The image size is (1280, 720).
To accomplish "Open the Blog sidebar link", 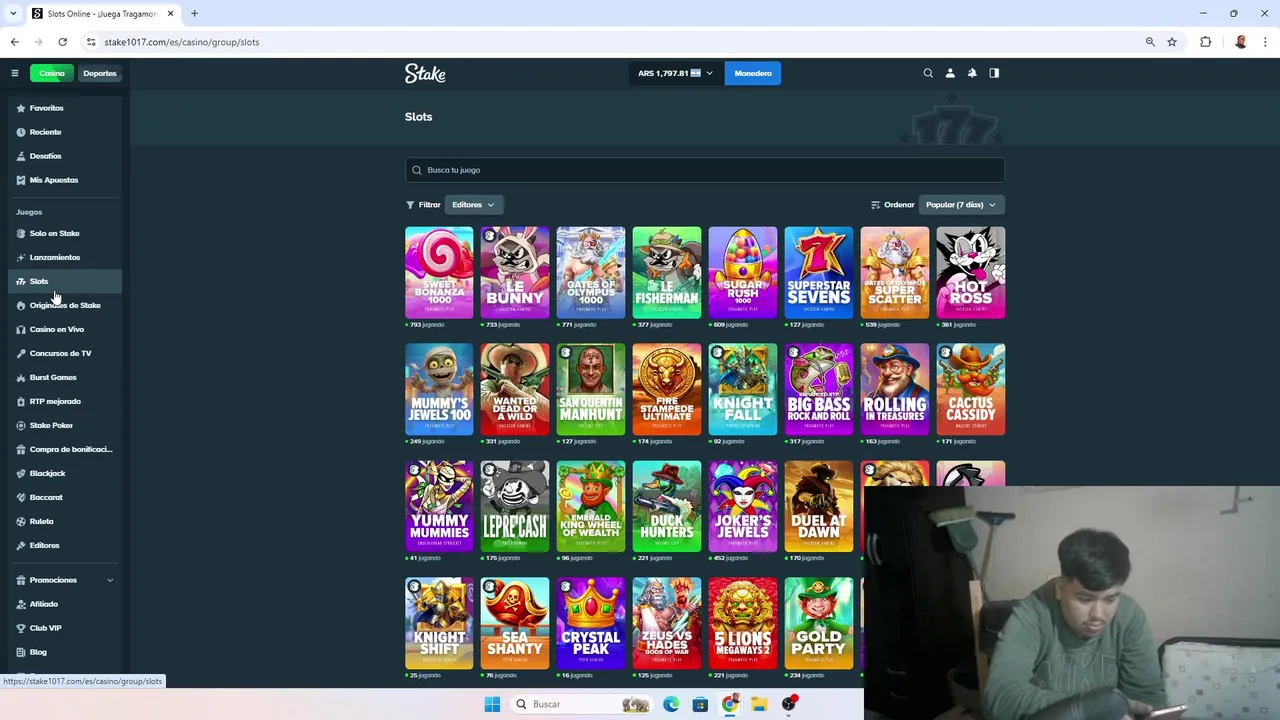I will 65,652.
